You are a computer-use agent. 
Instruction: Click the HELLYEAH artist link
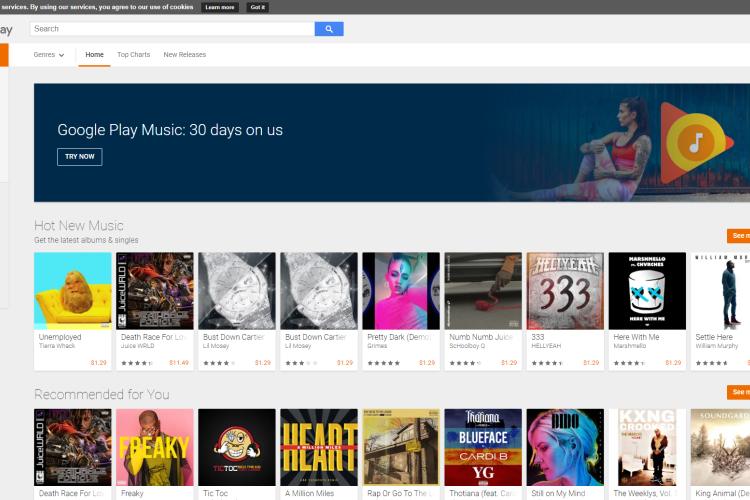pos(546,345)
